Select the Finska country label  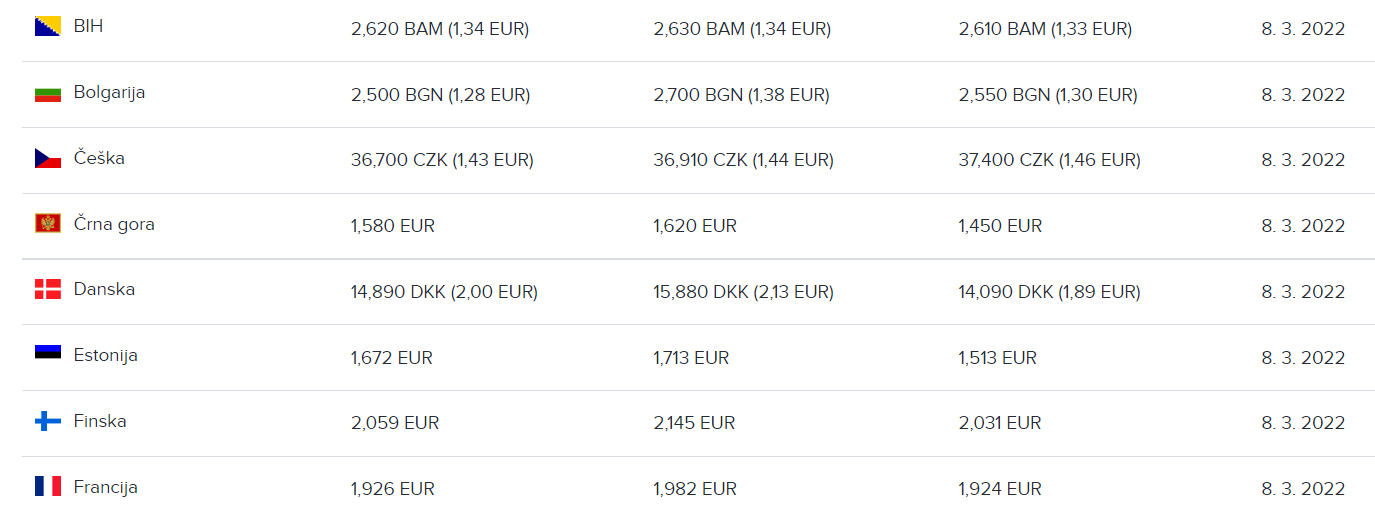100,422
